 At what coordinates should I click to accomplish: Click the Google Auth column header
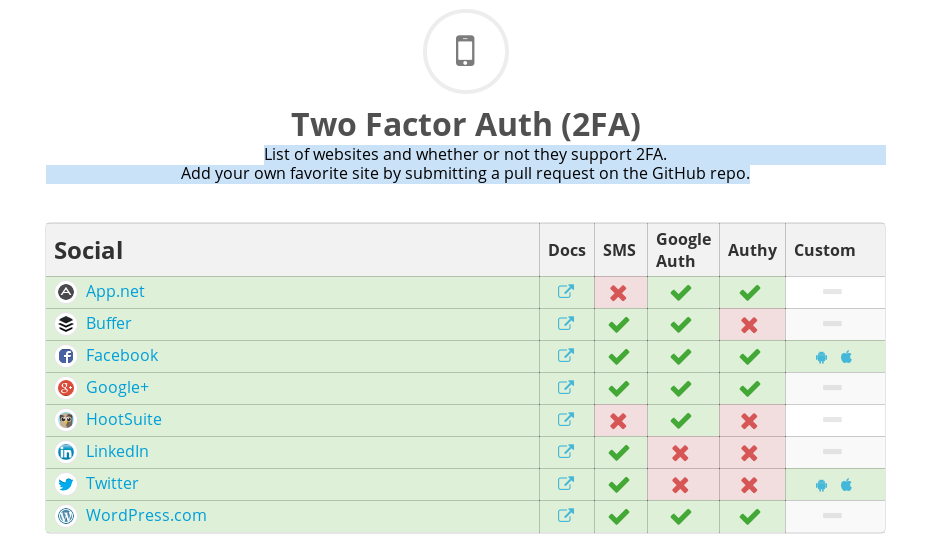point(683,250)
